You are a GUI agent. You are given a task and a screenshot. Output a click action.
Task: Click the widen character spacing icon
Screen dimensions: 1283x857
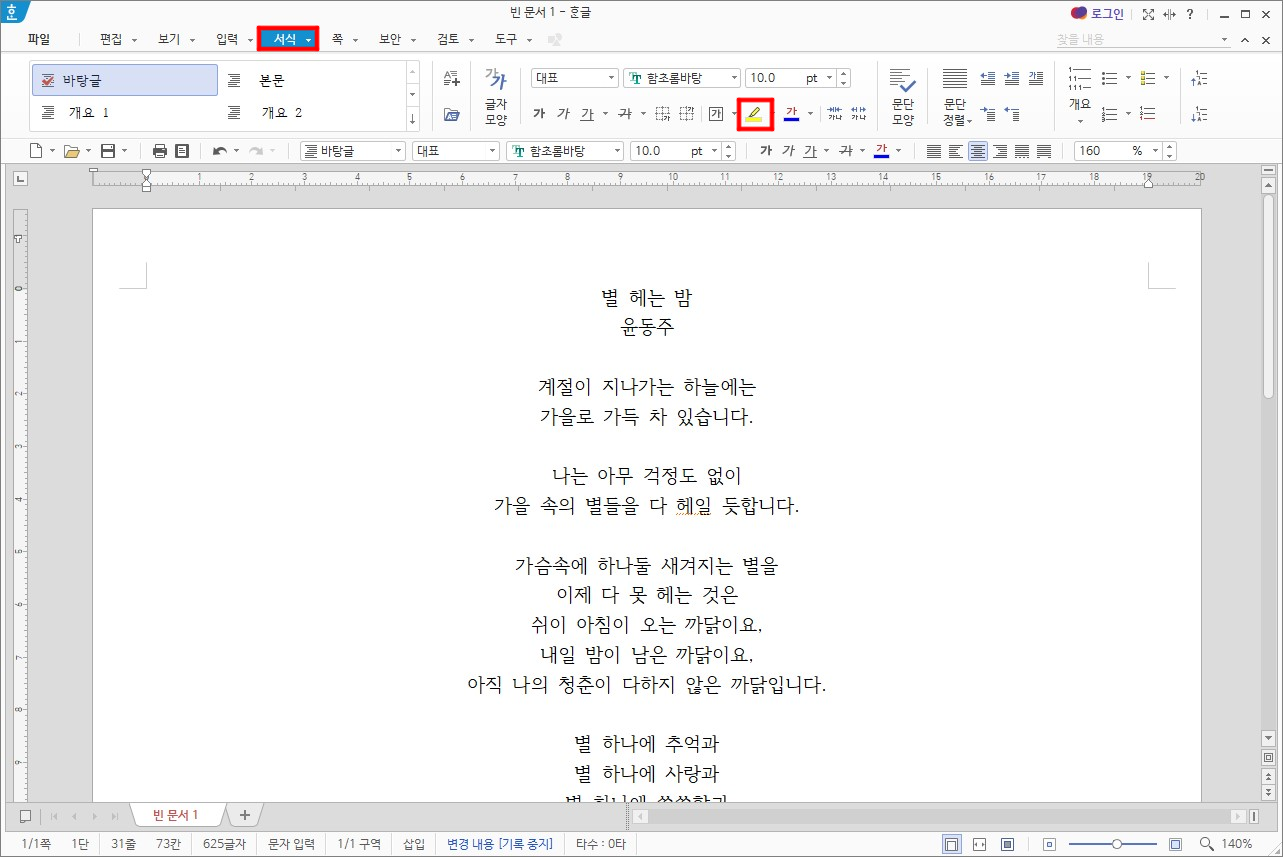[858, 113]
